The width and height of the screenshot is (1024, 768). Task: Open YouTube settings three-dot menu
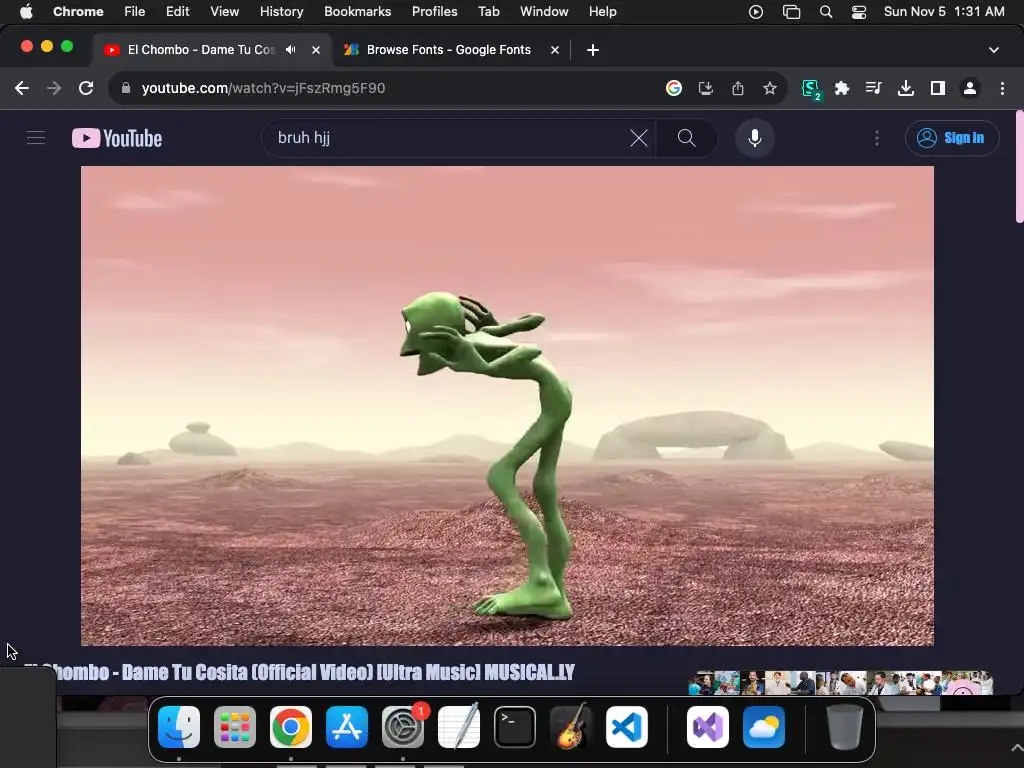pyautogui.click(x=876, y=138)
